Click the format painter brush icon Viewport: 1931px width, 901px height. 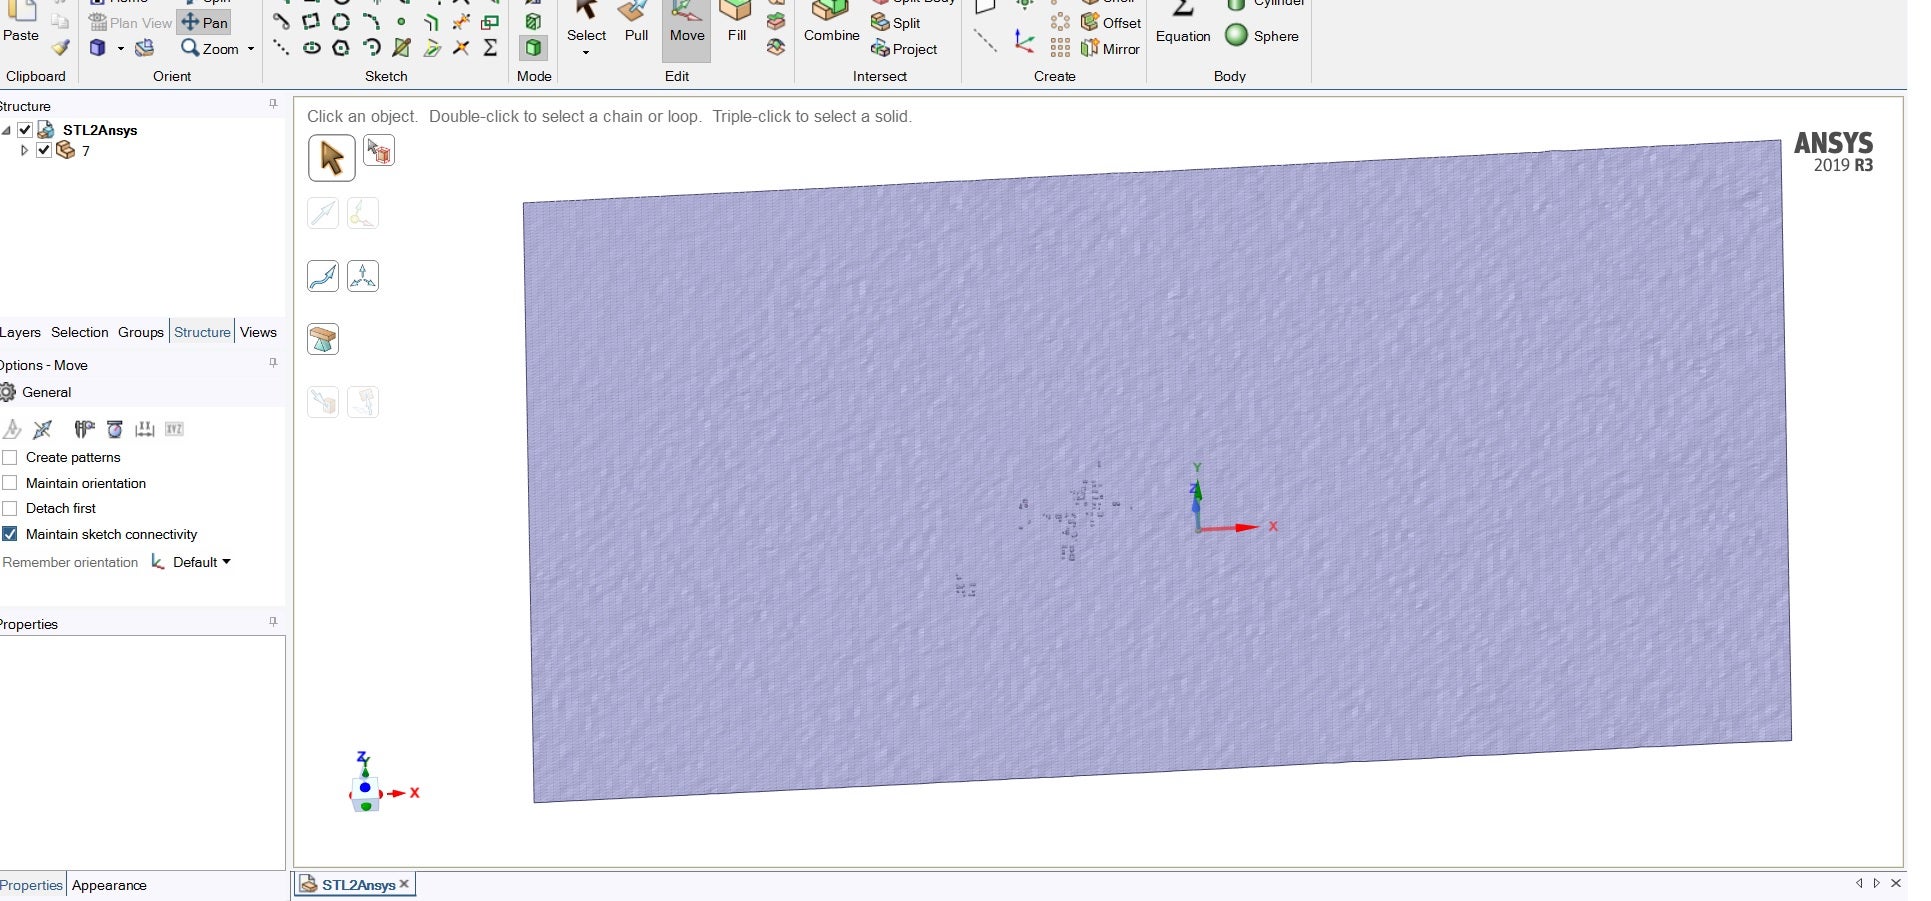point(61,47)
